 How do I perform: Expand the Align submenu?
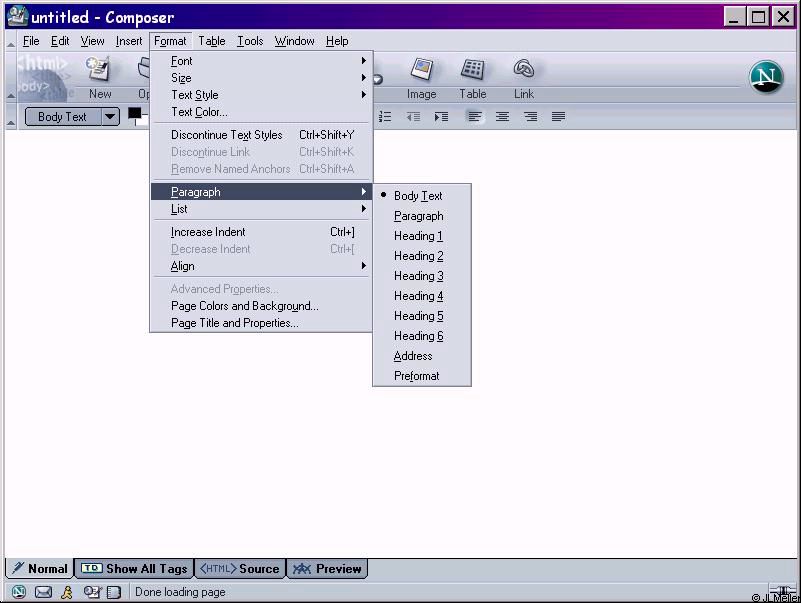(262, 266)
